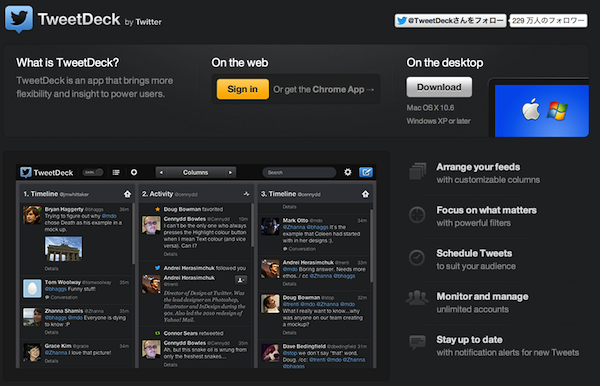The height and width of the screenshot is (386, 600).
Task: Click activity pulse icon on 2. Activity column
Action: coord(246,194)
